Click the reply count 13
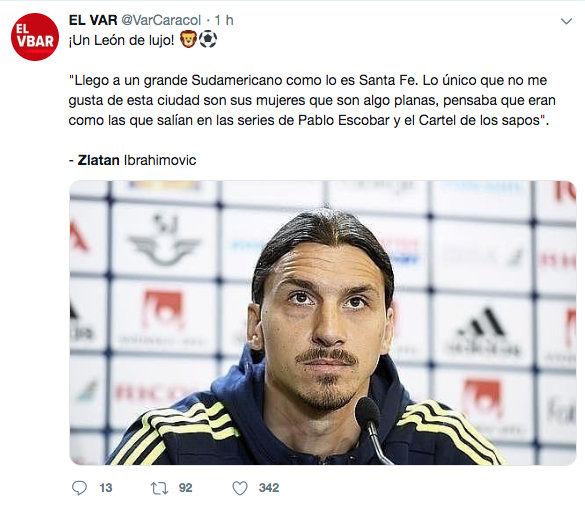 (106, 488)
